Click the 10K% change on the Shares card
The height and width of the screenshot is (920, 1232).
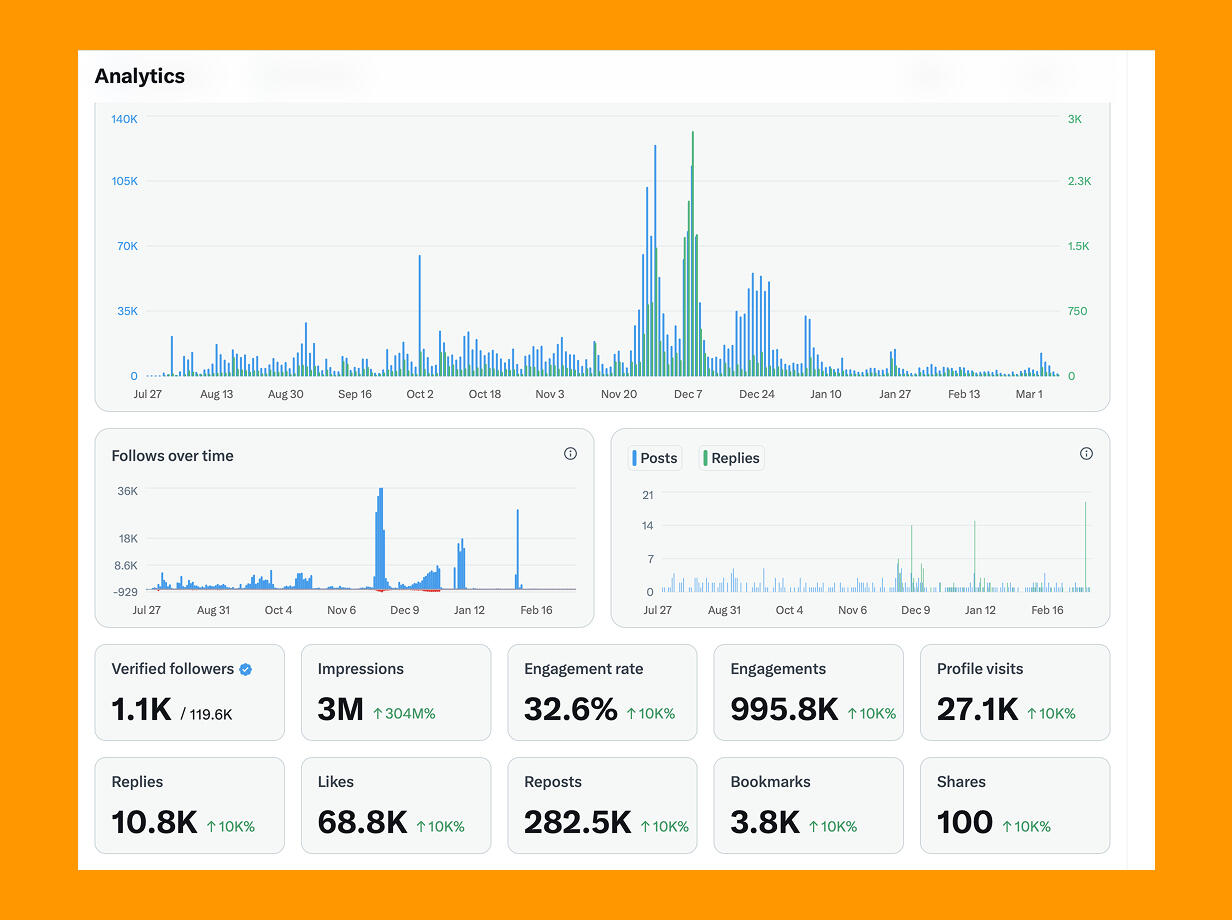coord(1026,827)
